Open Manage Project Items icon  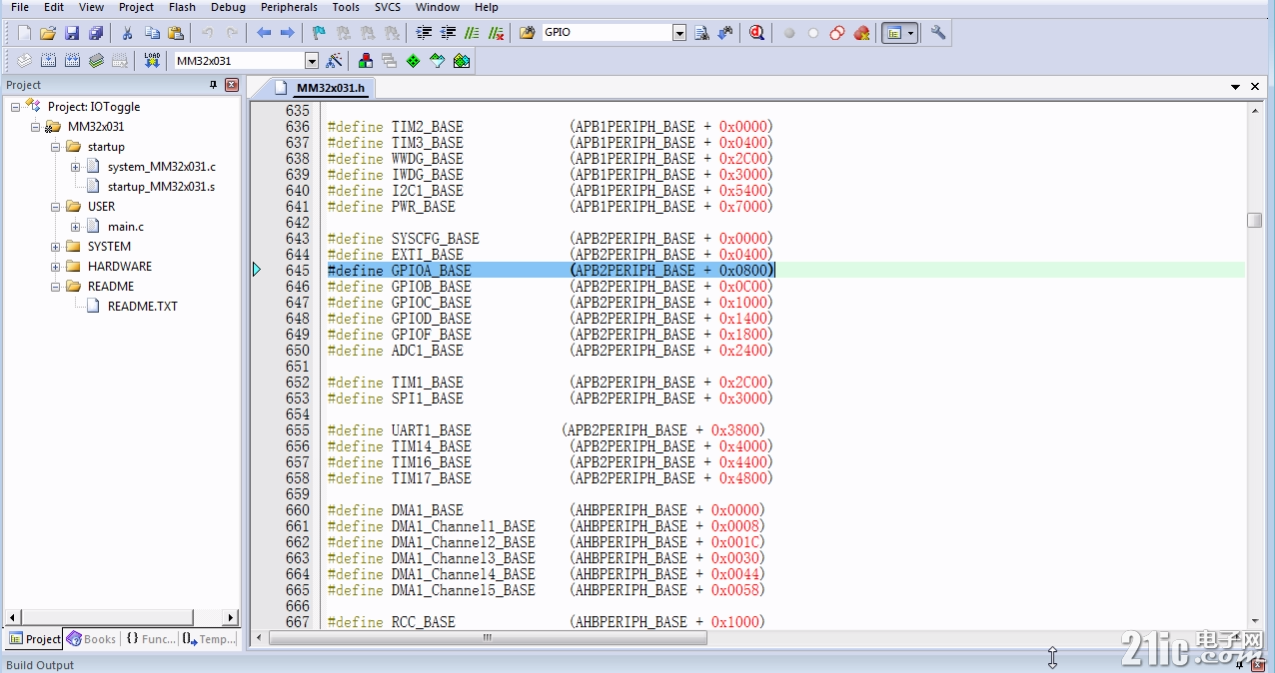pos(366,61)
